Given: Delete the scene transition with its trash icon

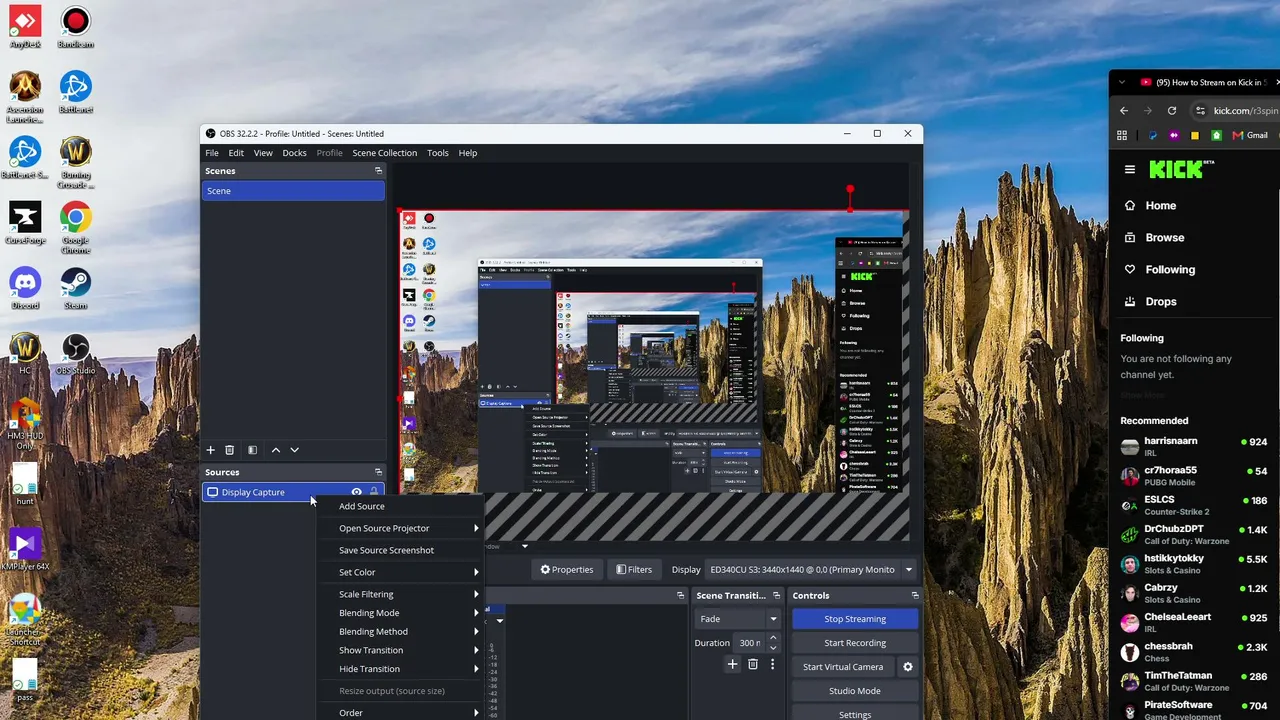Looking at the screenshot, I should pos(753,664).
